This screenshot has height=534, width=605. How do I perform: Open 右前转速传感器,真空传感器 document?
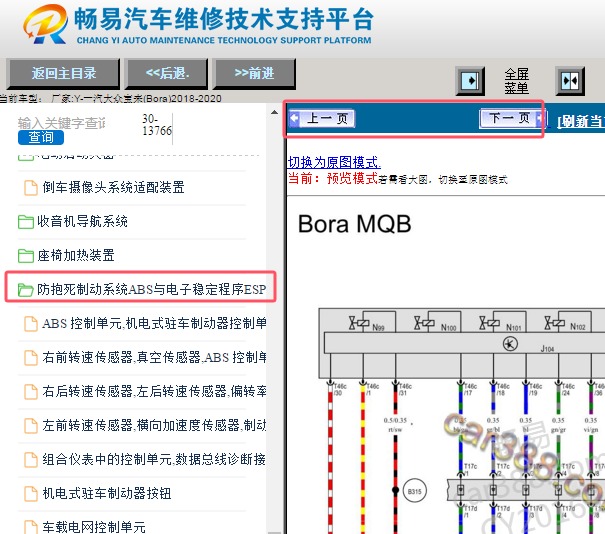tap(154, 357)
